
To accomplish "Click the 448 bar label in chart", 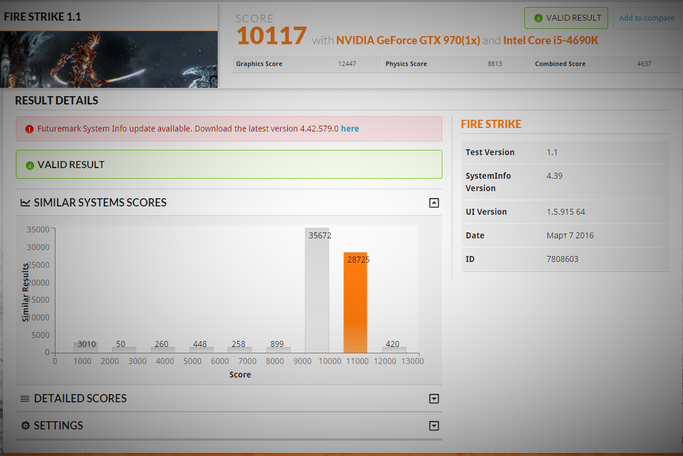I will pos(200,344).
